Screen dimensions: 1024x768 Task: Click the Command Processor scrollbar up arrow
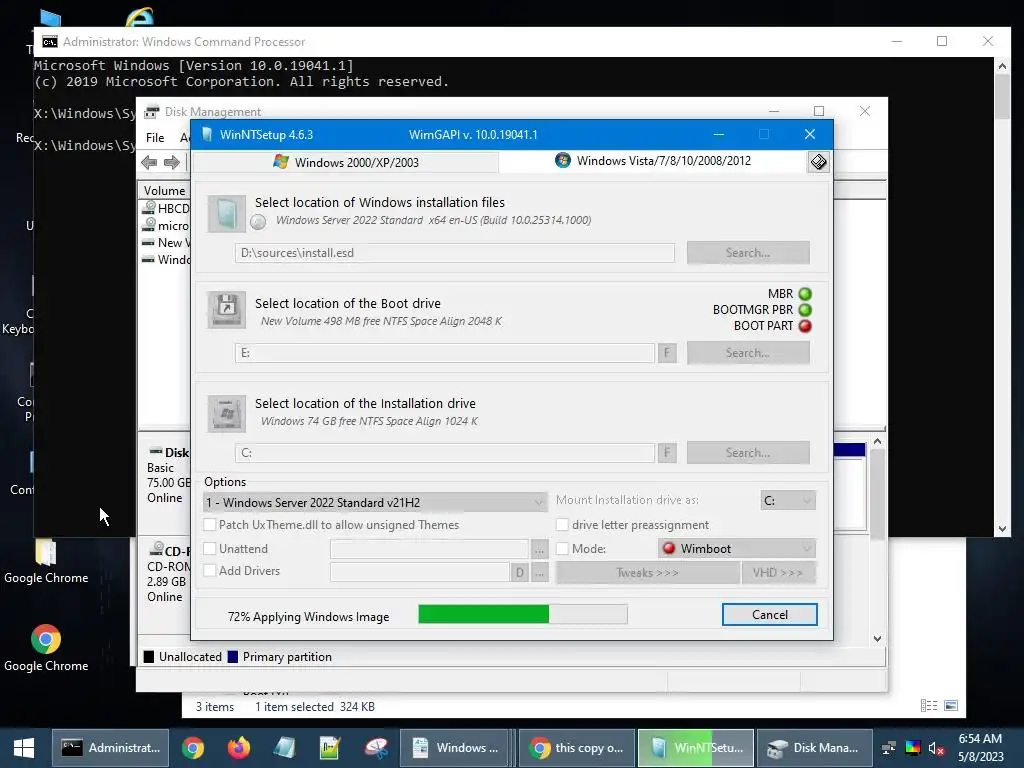(1002, 65)
